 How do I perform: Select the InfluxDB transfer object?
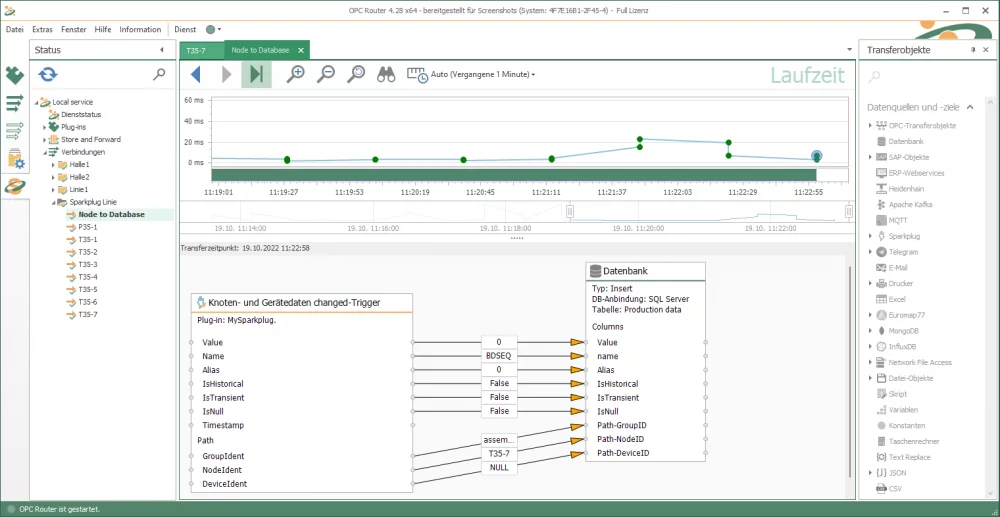pos(902,347)
